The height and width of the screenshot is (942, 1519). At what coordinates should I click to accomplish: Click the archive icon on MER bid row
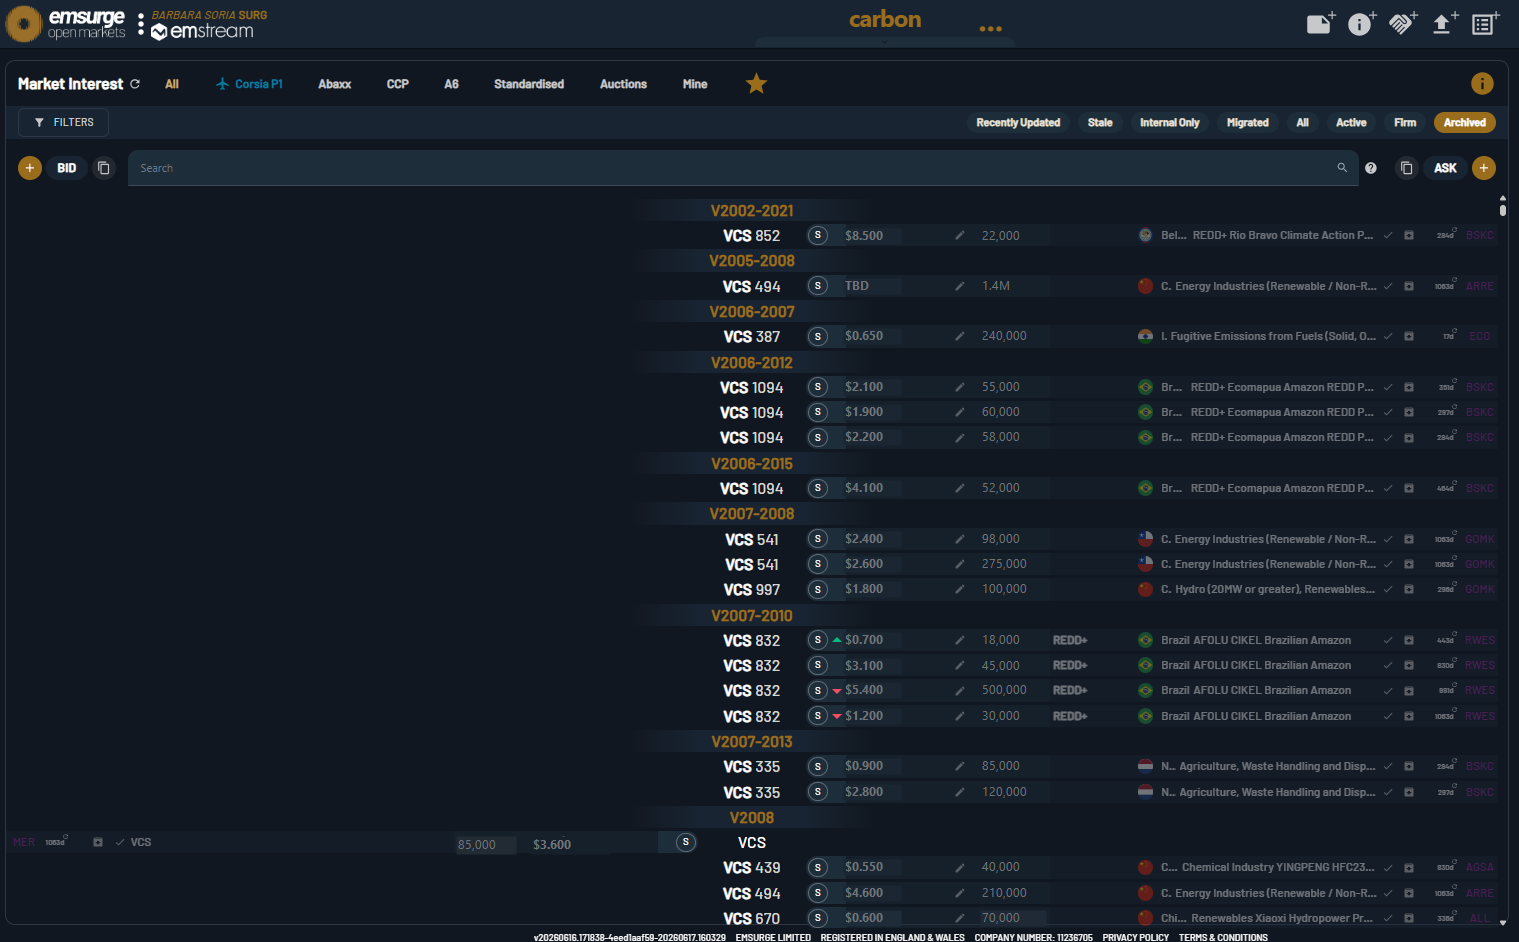pos(98,842)
